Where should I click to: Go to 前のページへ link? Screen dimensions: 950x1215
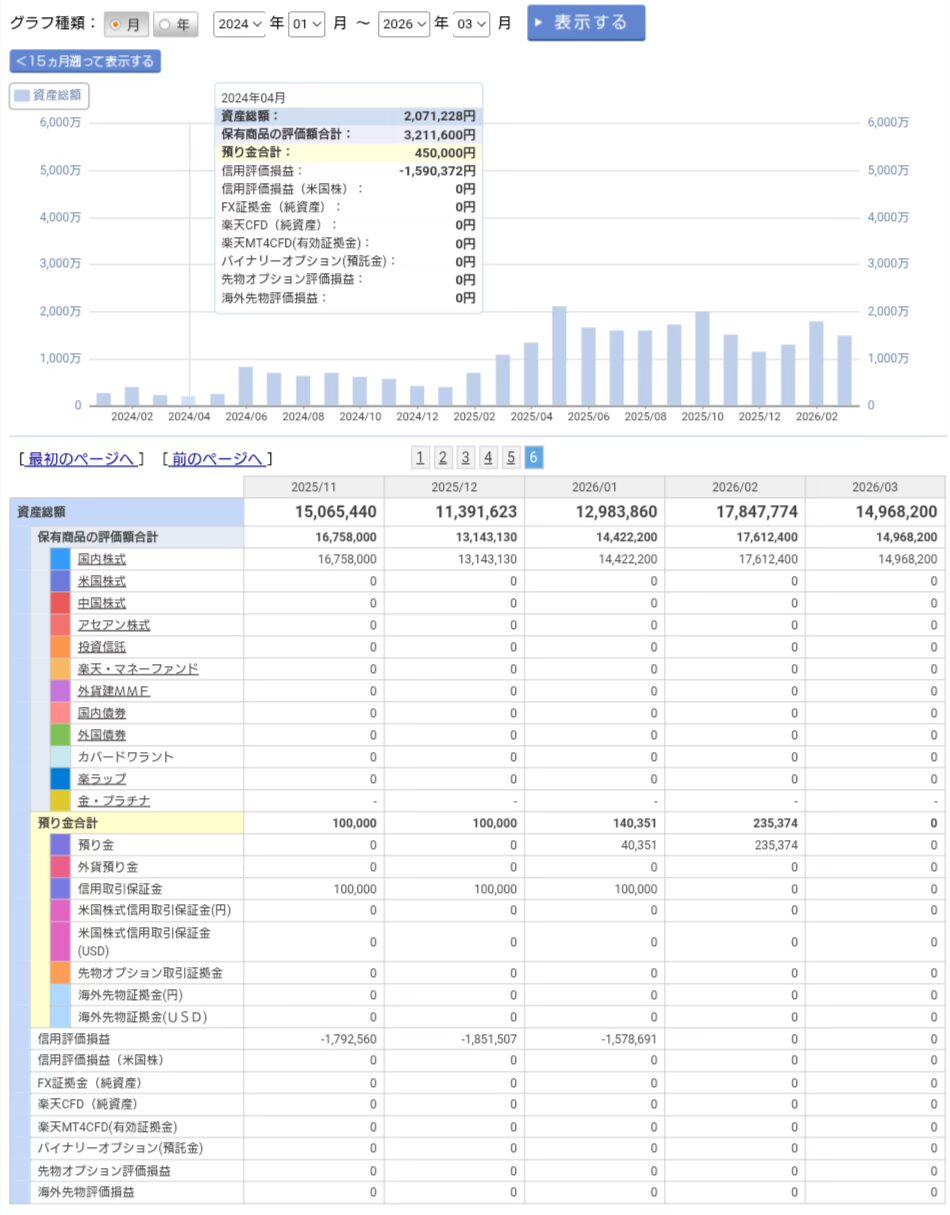(217, 459)
